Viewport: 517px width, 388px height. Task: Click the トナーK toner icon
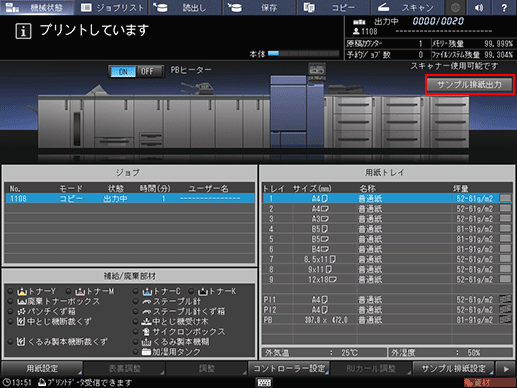tap(203, 291)
